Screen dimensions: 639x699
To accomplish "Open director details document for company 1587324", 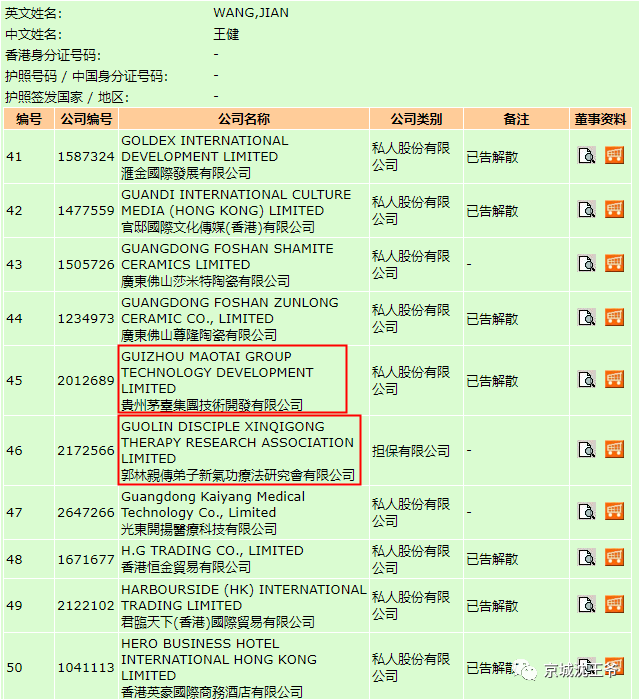I will click(x=587, y=156).
